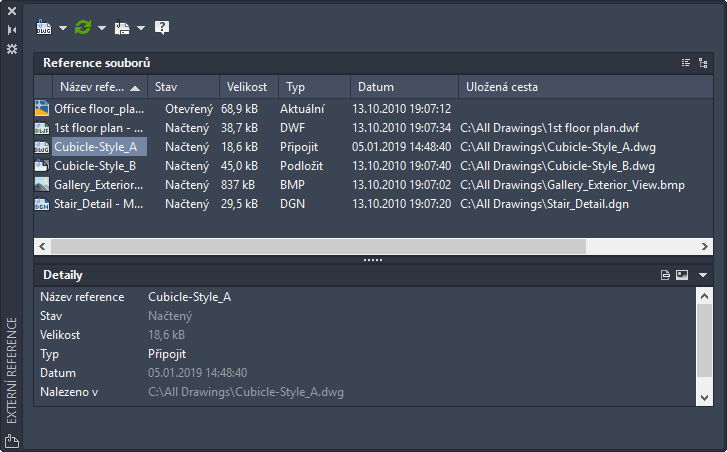Select Gallery_Exterior BMP image reference
This screenshot has width=727, height=452.
98,185
